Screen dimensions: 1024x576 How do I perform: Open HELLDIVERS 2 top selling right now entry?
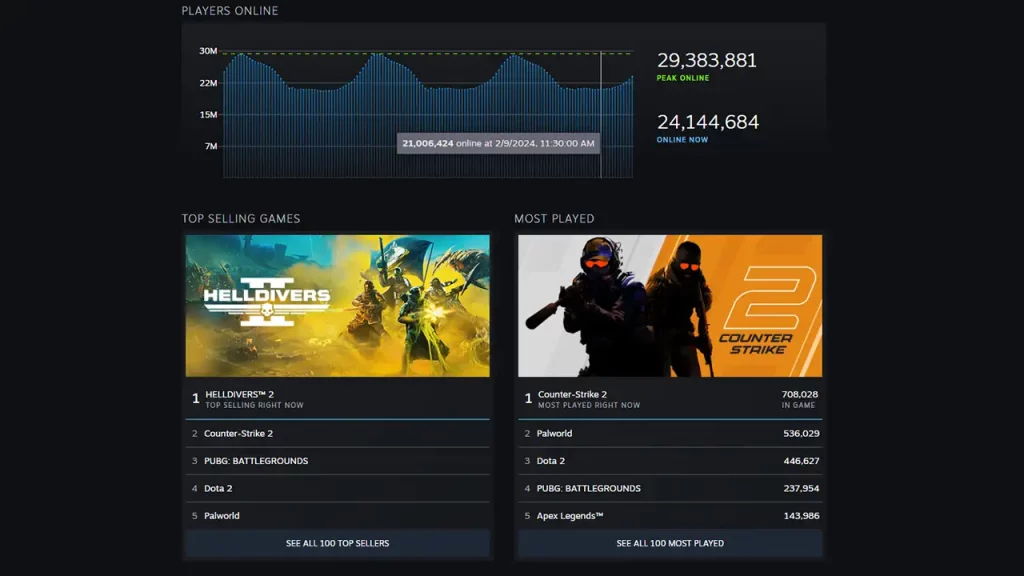pyautogui.click(x=337, y=399)
